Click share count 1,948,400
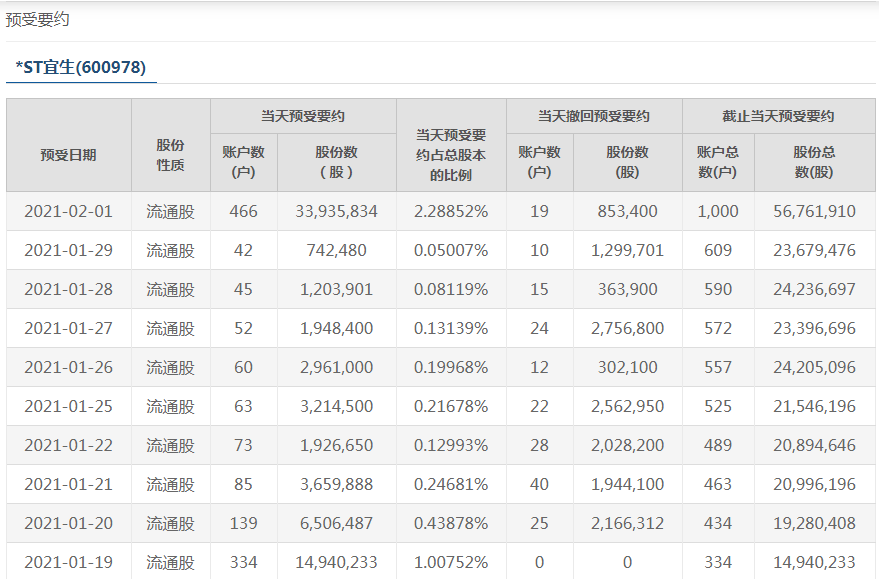This screenshot has width=879, height=579. 336,328
